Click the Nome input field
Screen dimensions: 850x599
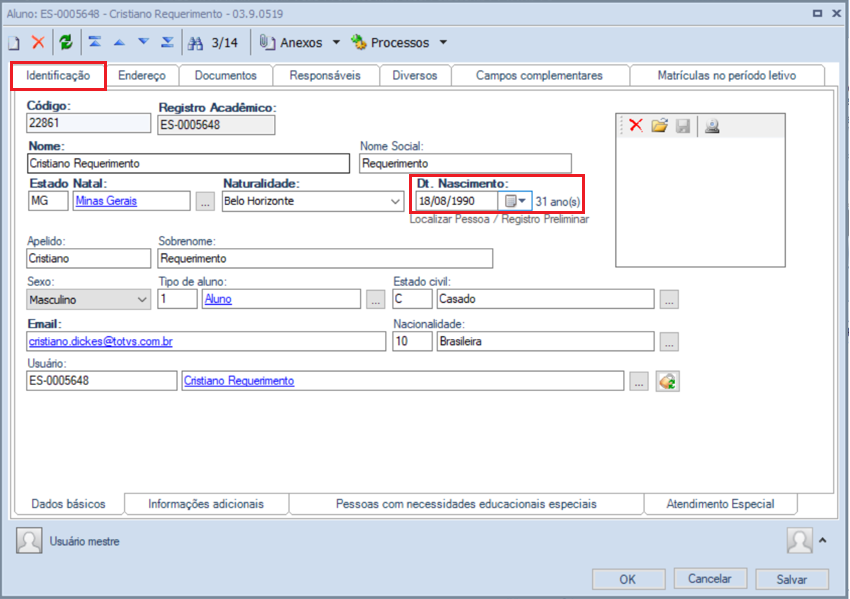click(188, 164)
